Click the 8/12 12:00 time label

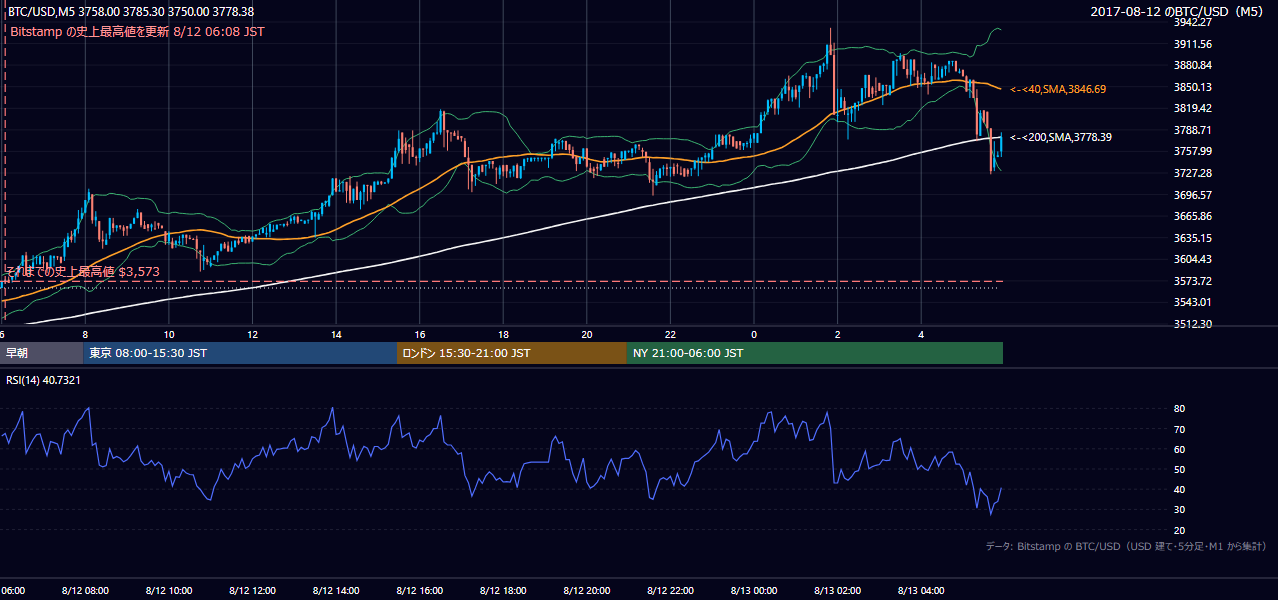[x=252, y=591]
